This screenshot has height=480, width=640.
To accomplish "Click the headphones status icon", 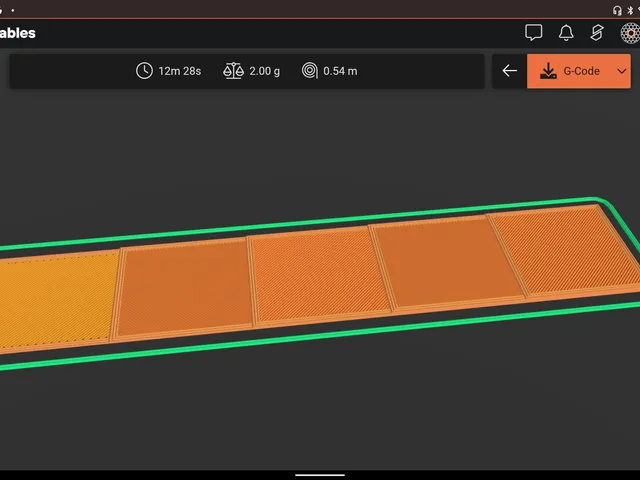I will [617, 11].
